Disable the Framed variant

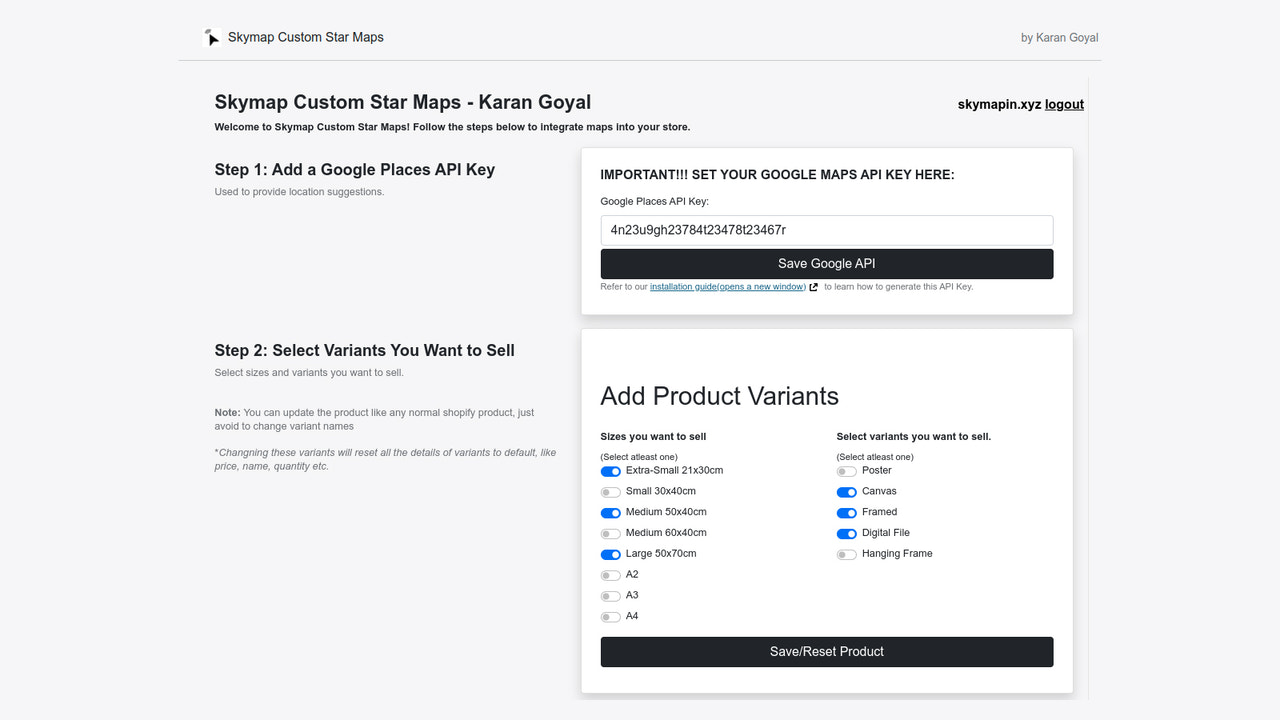tap(846, 512)
